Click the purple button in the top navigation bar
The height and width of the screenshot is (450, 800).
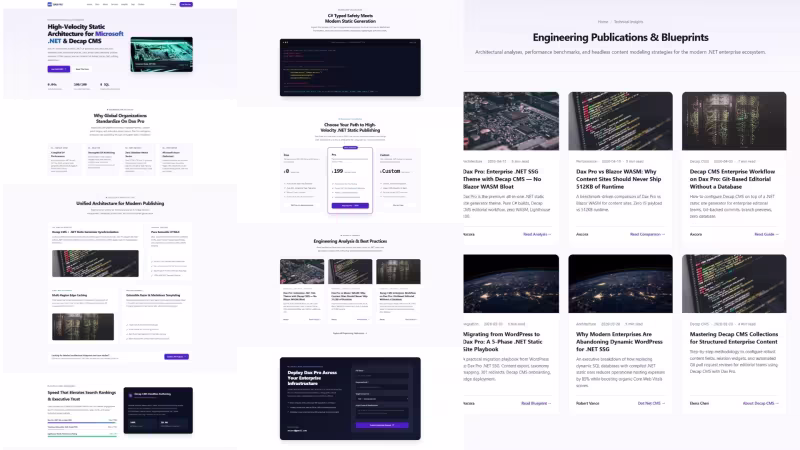click(186, 4)
